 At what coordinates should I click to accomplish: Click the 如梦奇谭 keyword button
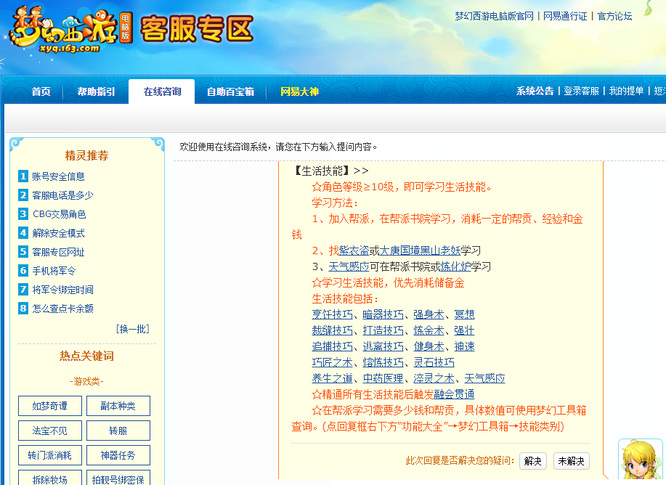[x=50, y=406]
